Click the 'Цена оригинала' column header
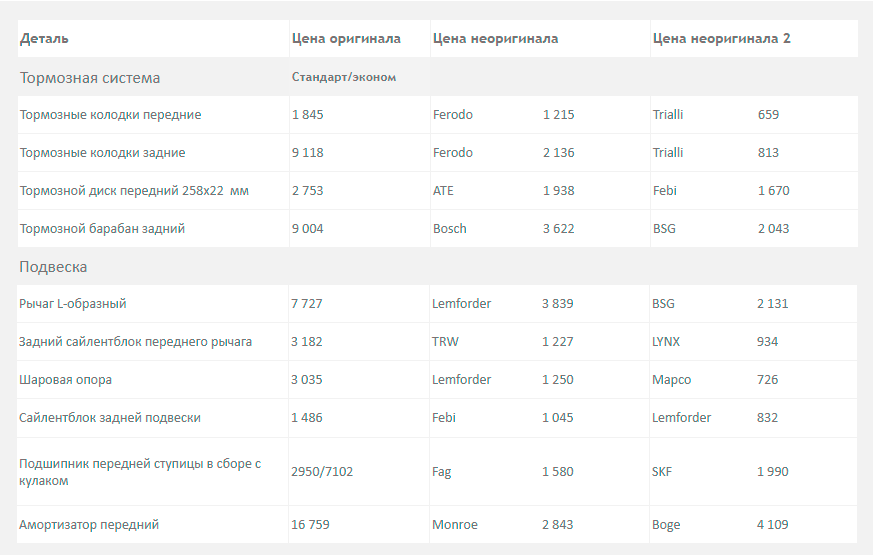 [x=346, y=39]
